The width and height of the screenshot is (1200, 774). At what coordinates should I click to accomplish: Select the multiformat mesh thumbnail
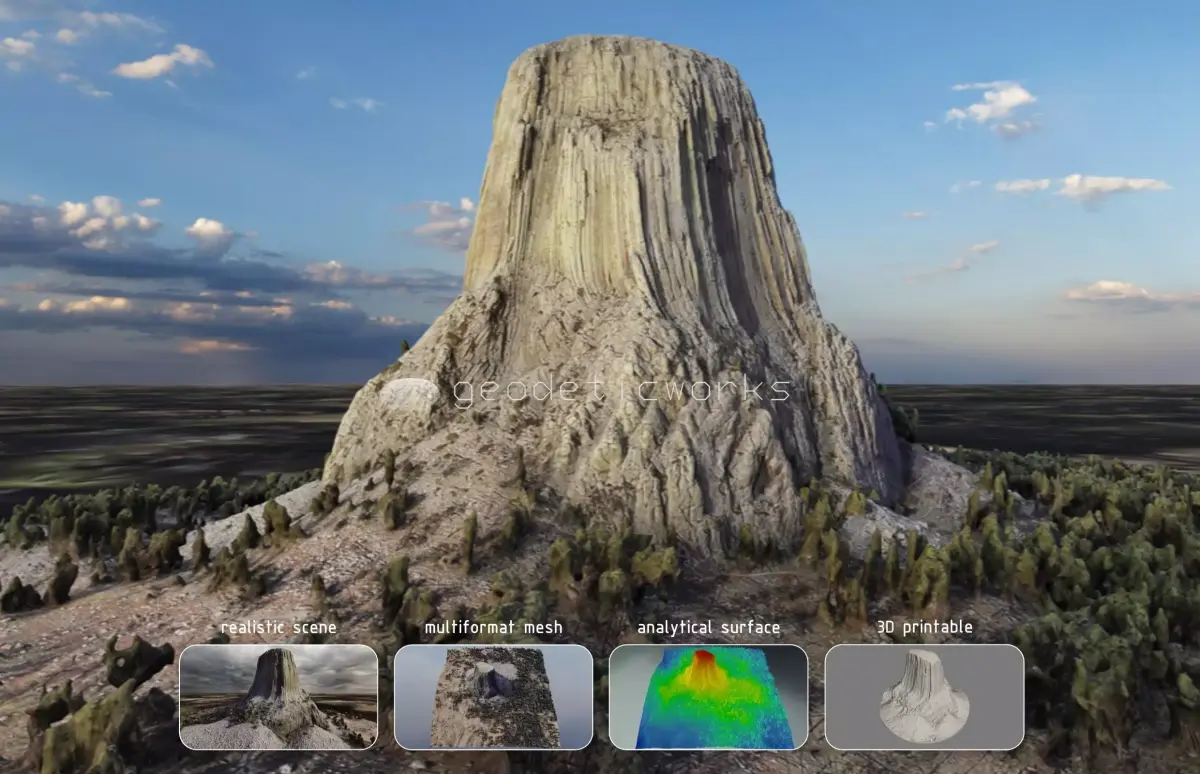[x=493, y=697]
